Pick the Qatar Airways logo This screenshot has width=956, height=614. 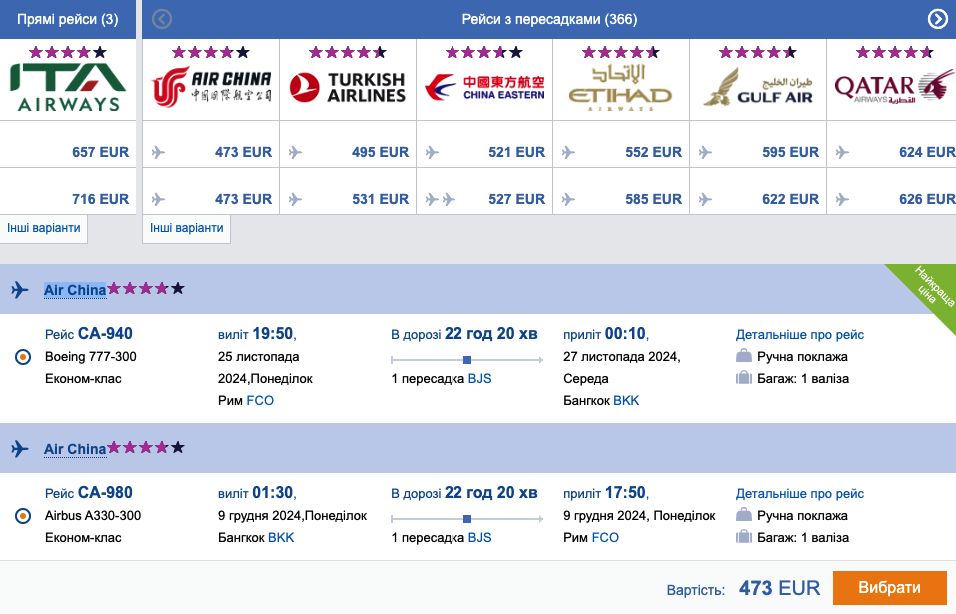tap(893, 88)
